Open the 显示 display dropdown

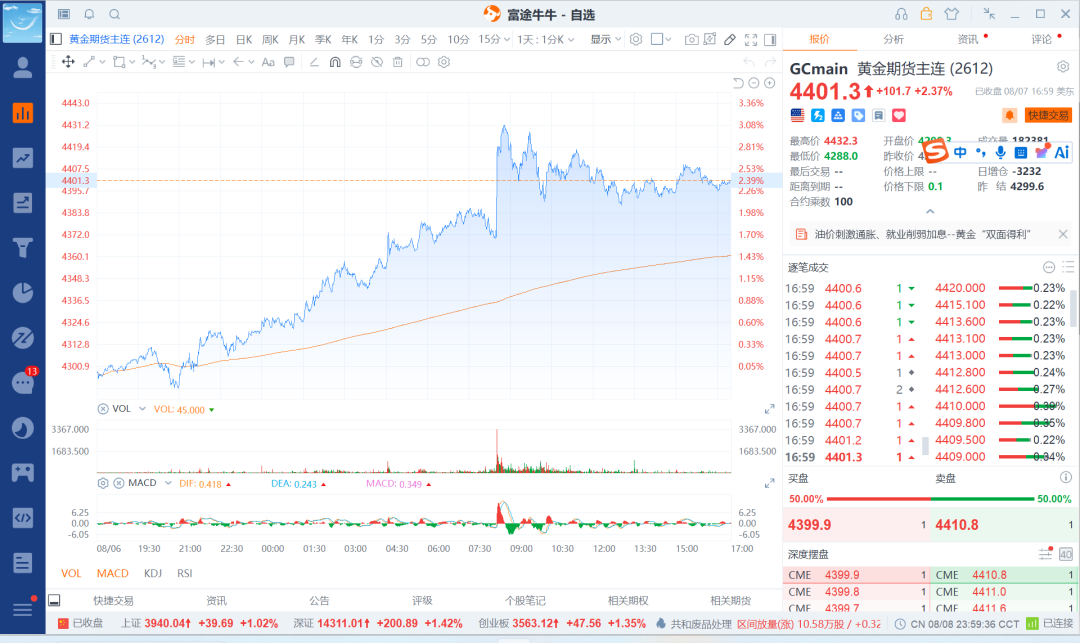tap(606, 39)
